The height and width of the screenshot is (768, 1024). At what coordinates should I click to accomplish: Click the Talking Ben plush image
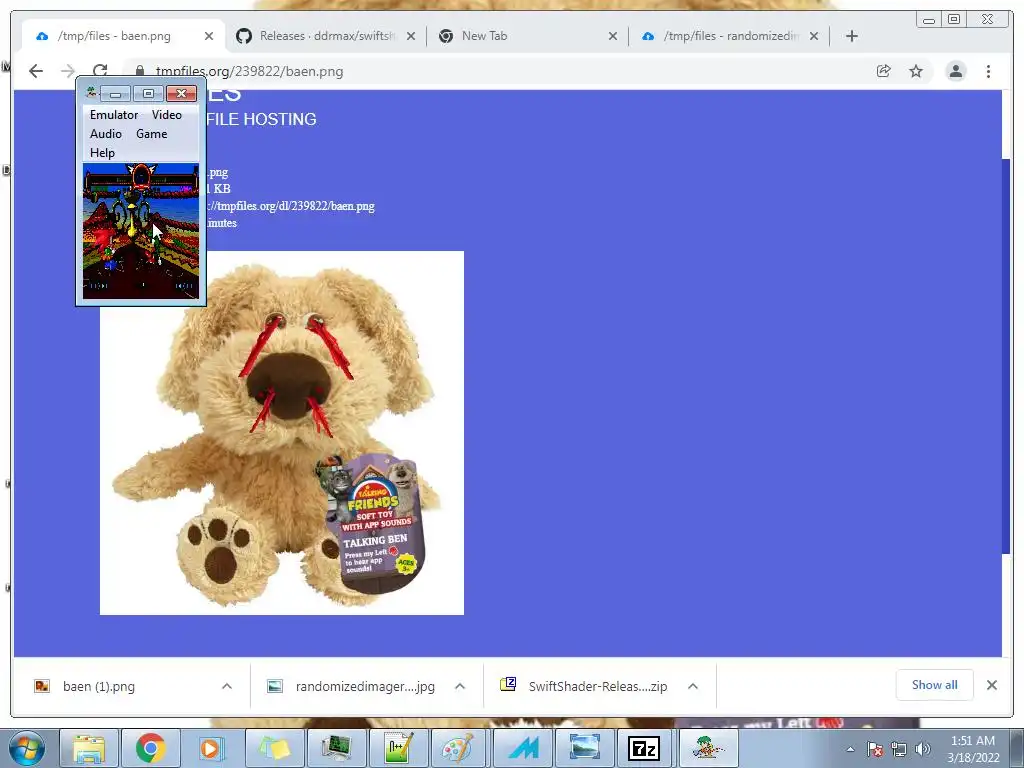tap(281, 433)
